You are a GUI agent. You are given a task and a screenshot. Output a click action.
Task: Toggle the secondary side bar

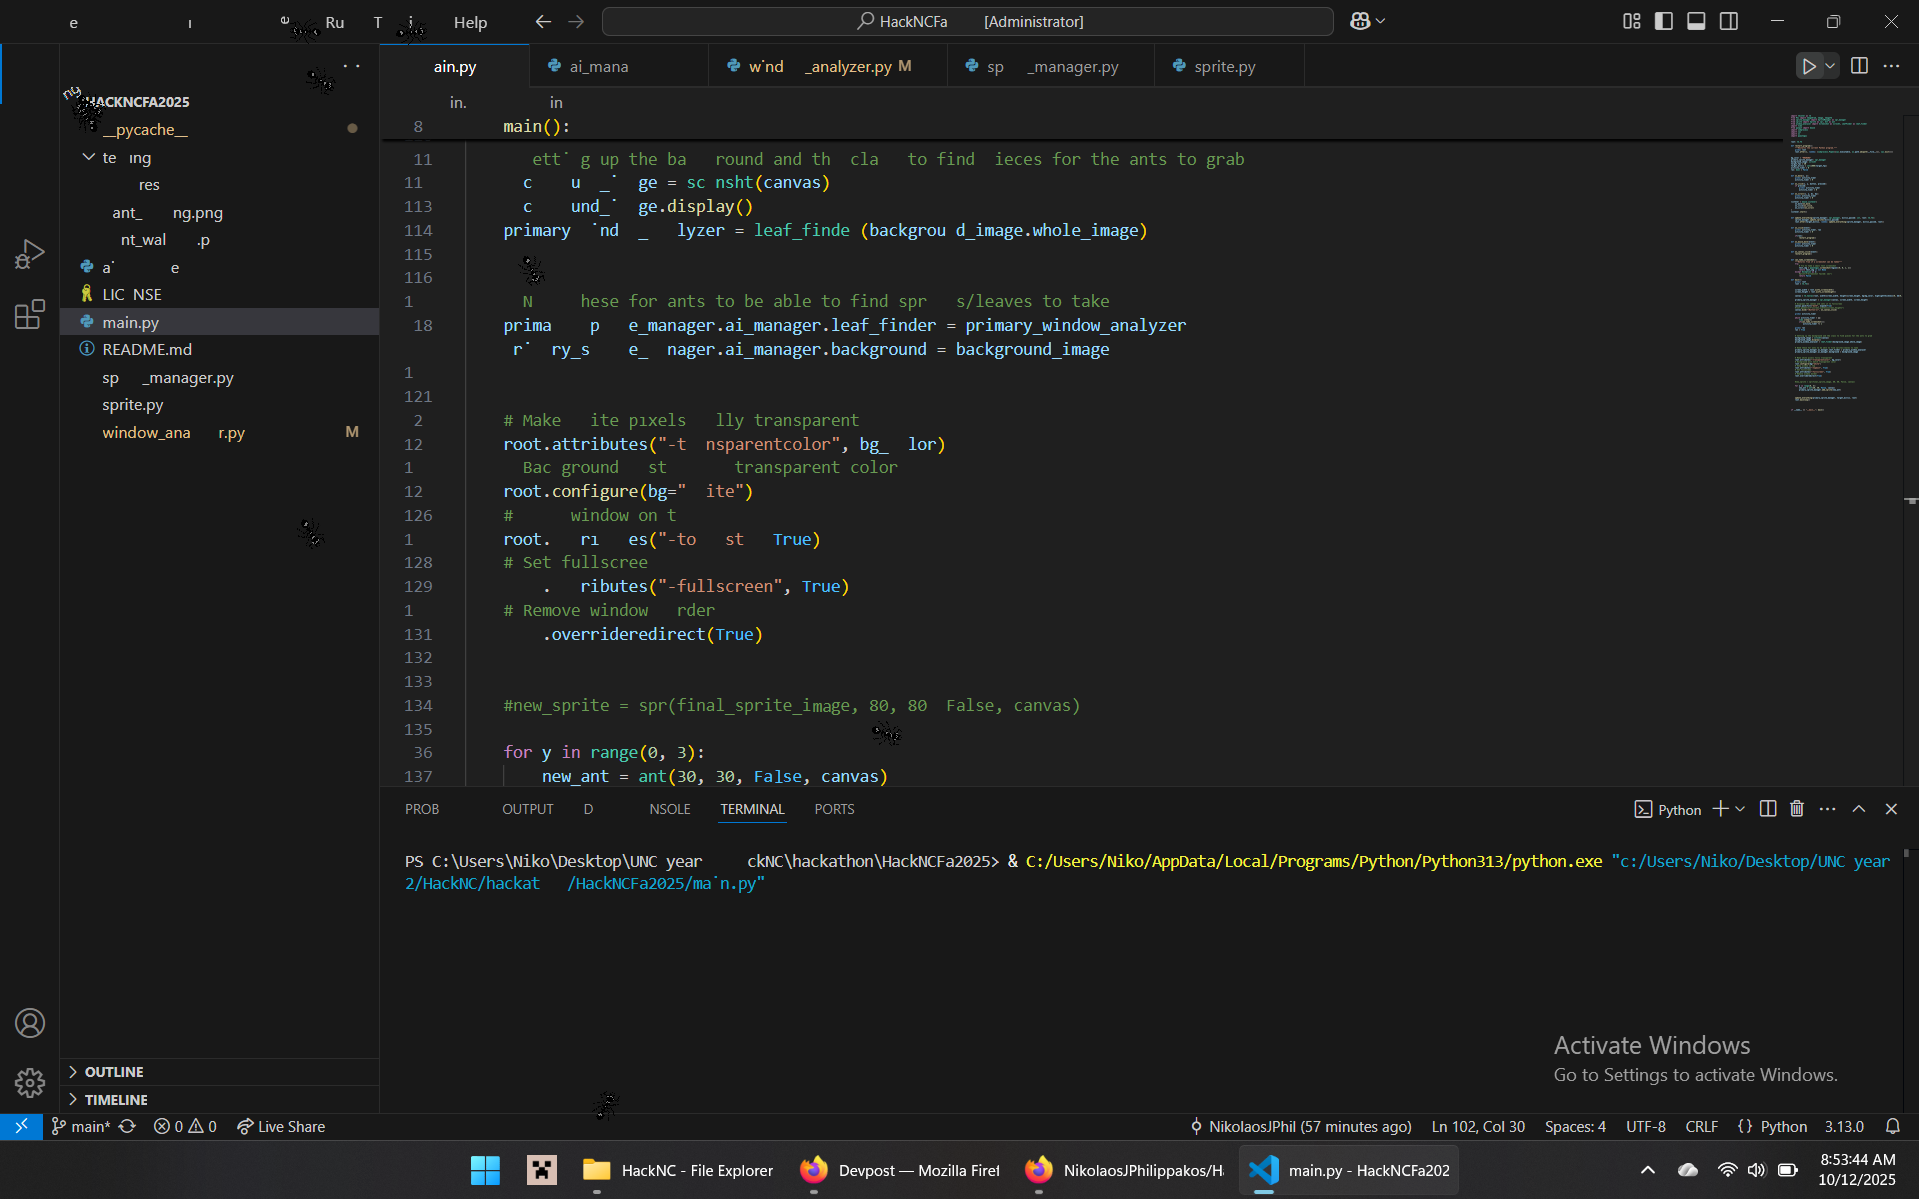click(1729, 21)
